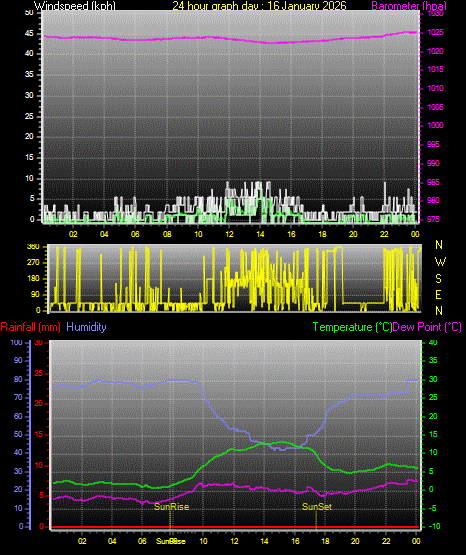Select the 1000 barometer axis value

435,125
